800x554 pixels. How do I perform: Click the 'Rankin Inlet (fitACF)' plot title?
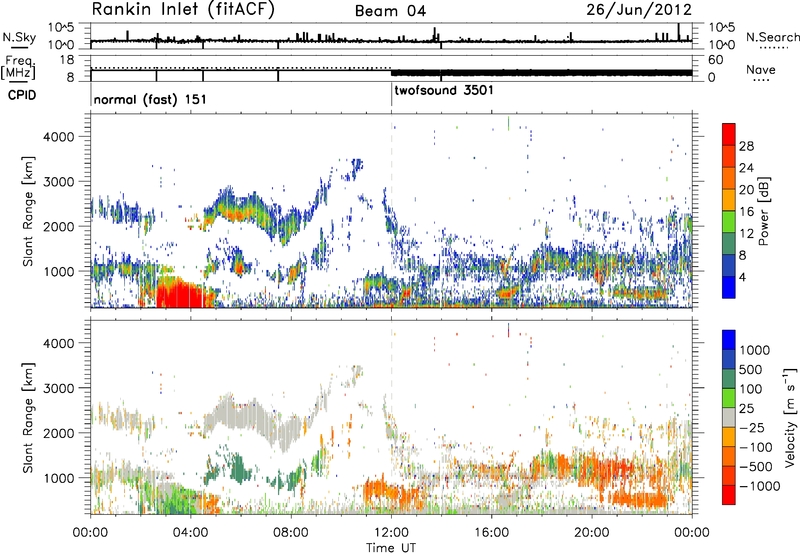coord(183,10)
